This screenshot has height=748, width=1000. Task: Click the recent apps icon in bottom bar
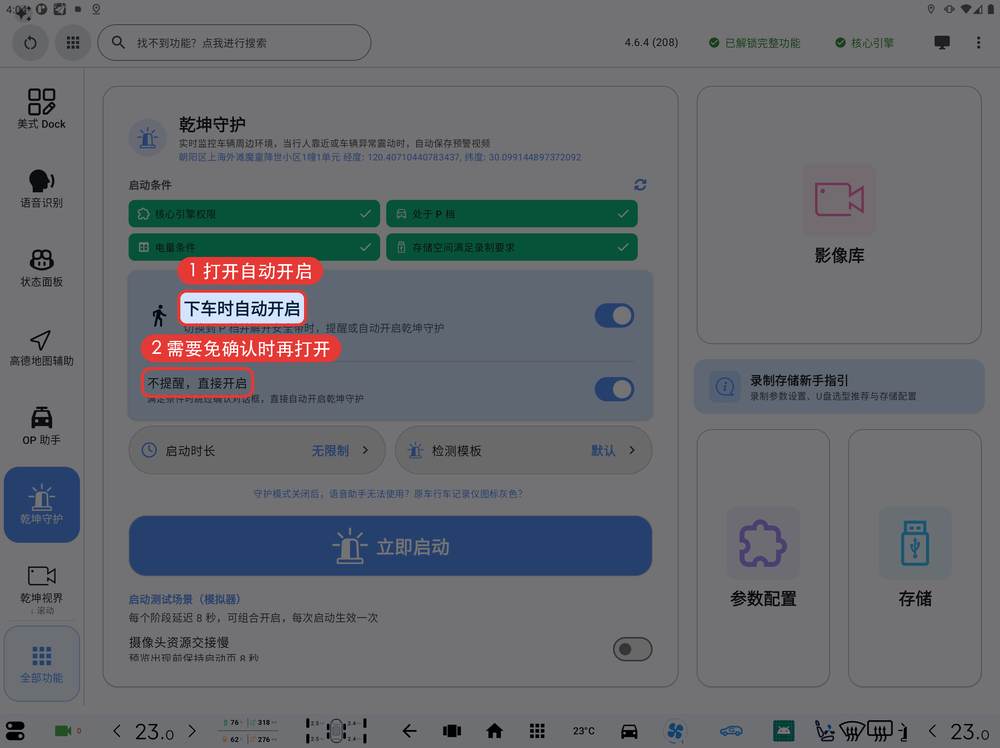point(452,731)
